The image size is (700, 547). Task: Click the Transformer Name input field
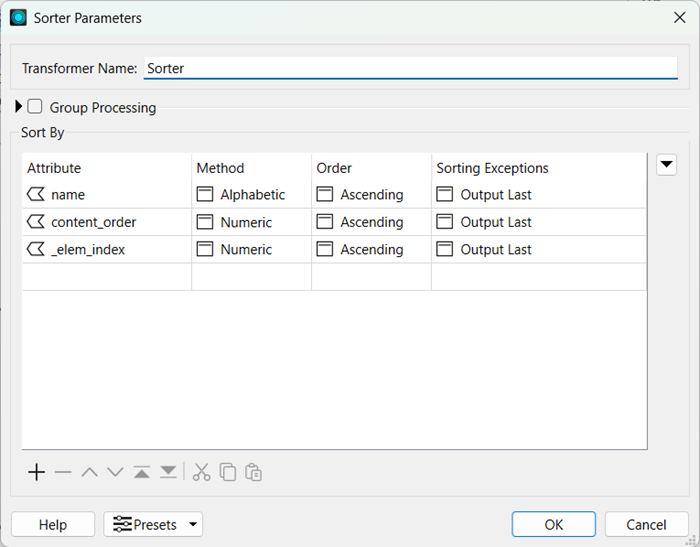point(411,68)
